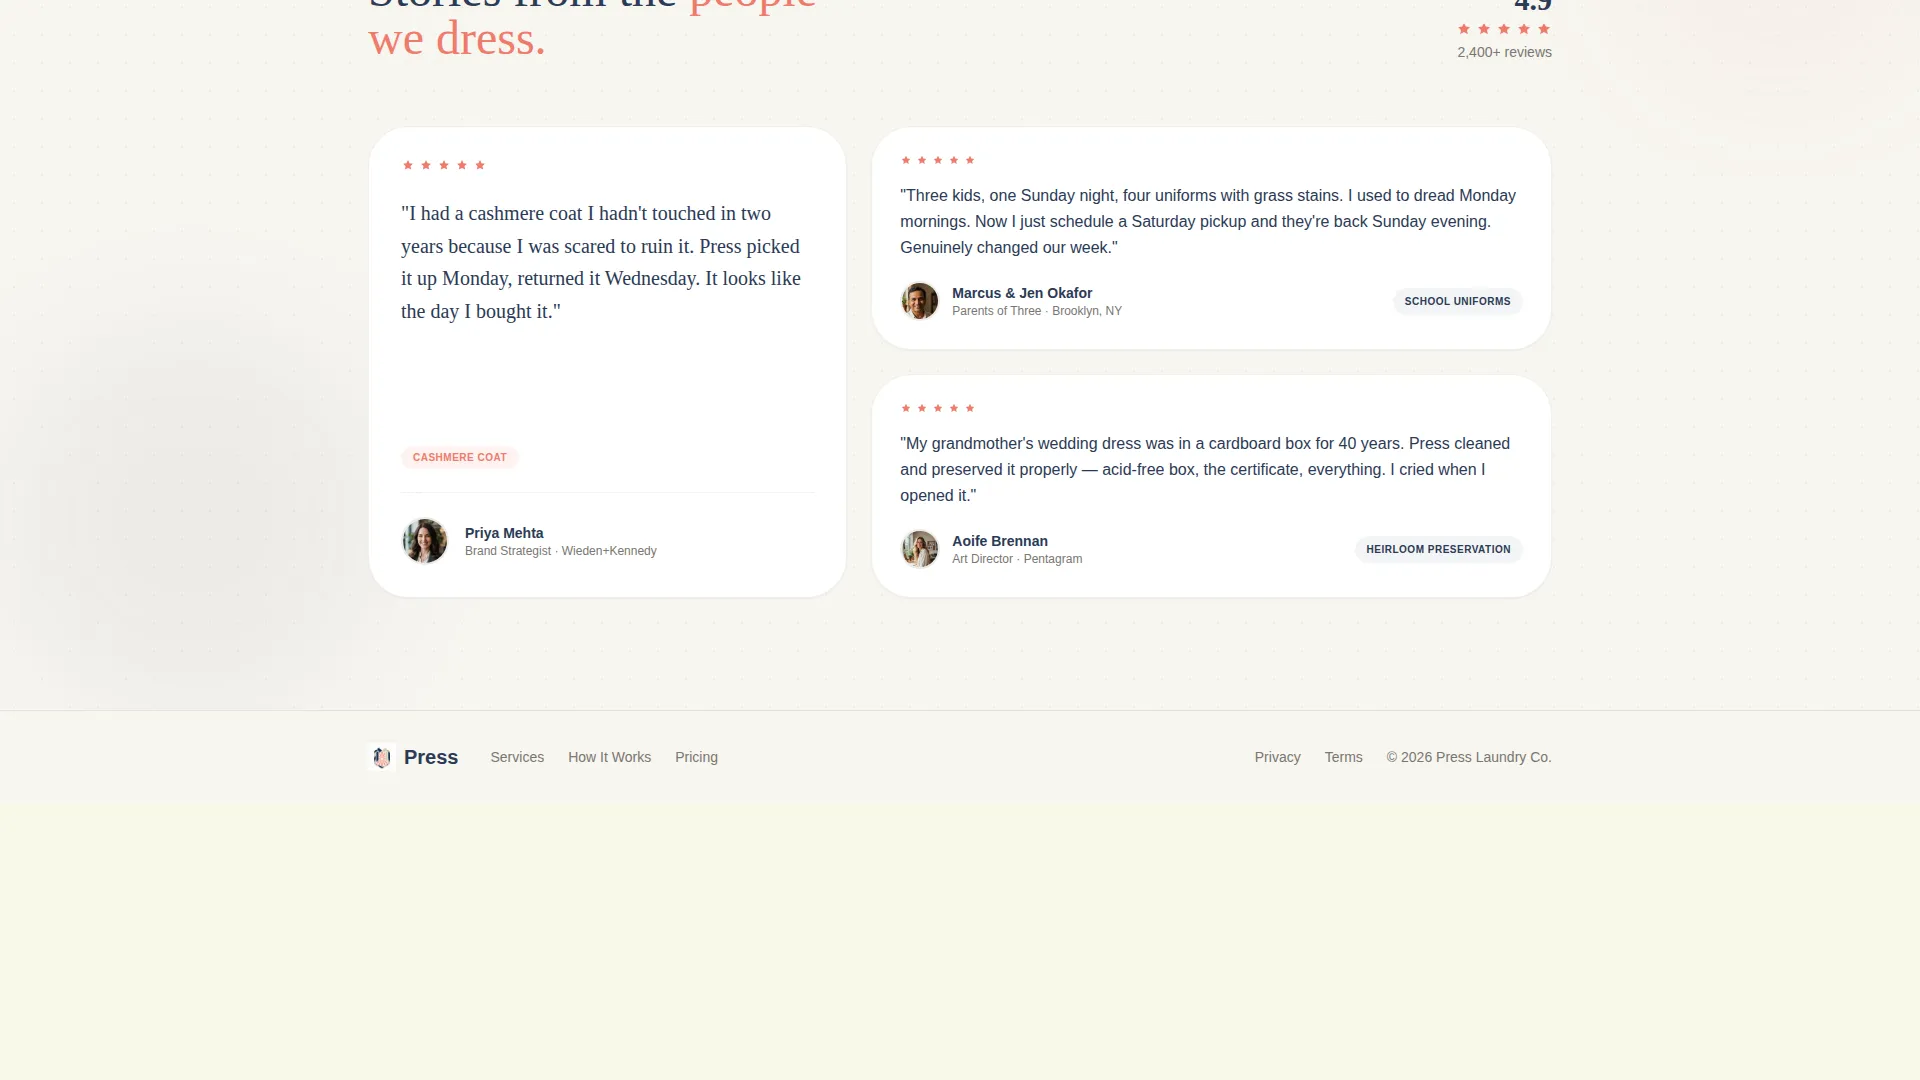The height and width of the screenshot is (1080, 1920).
Task: Click '© 2026 Press Laundry Co.' text
Action: coord(1469,758)
